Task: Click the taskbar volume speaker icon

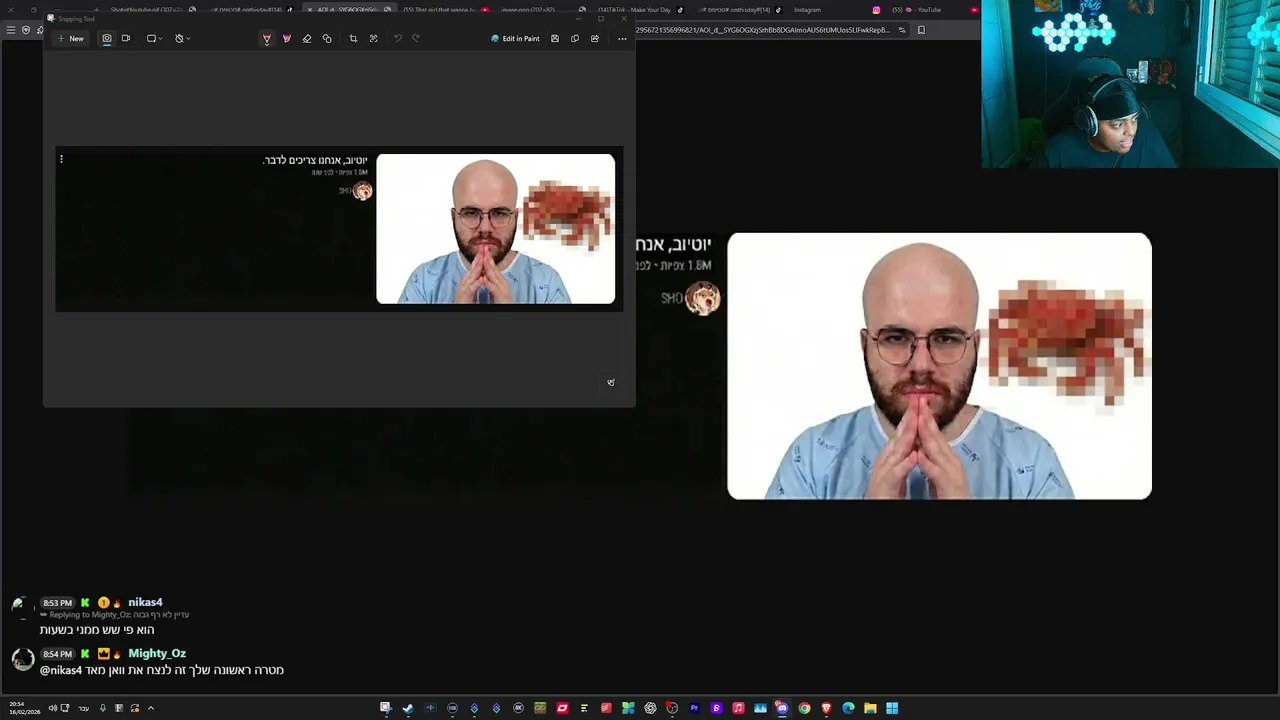Action: 53,708
